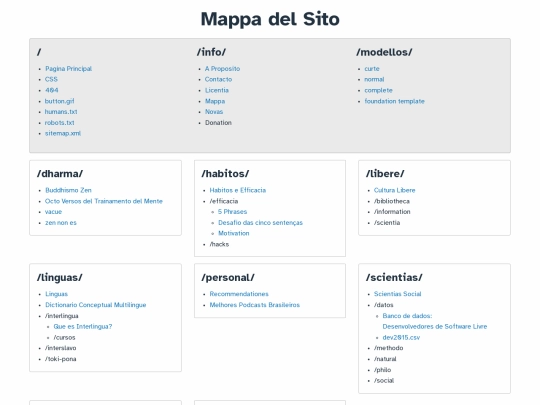Select the /cursos list item
The image size is (540, 405).
pos(64,338)
